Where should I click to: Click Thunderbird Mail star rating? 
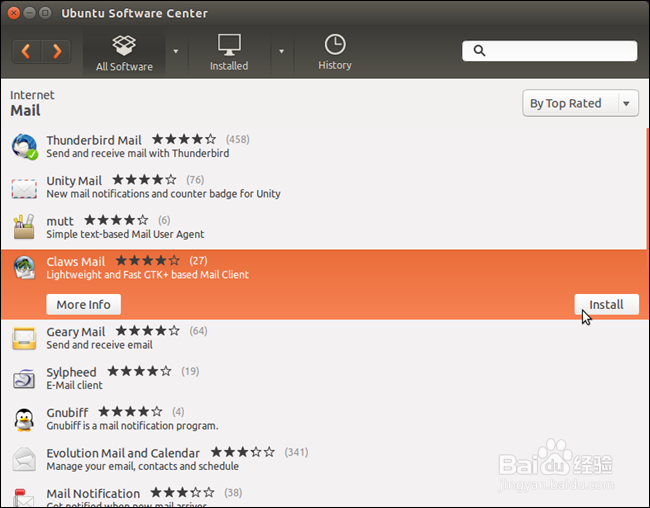[184, 139]
